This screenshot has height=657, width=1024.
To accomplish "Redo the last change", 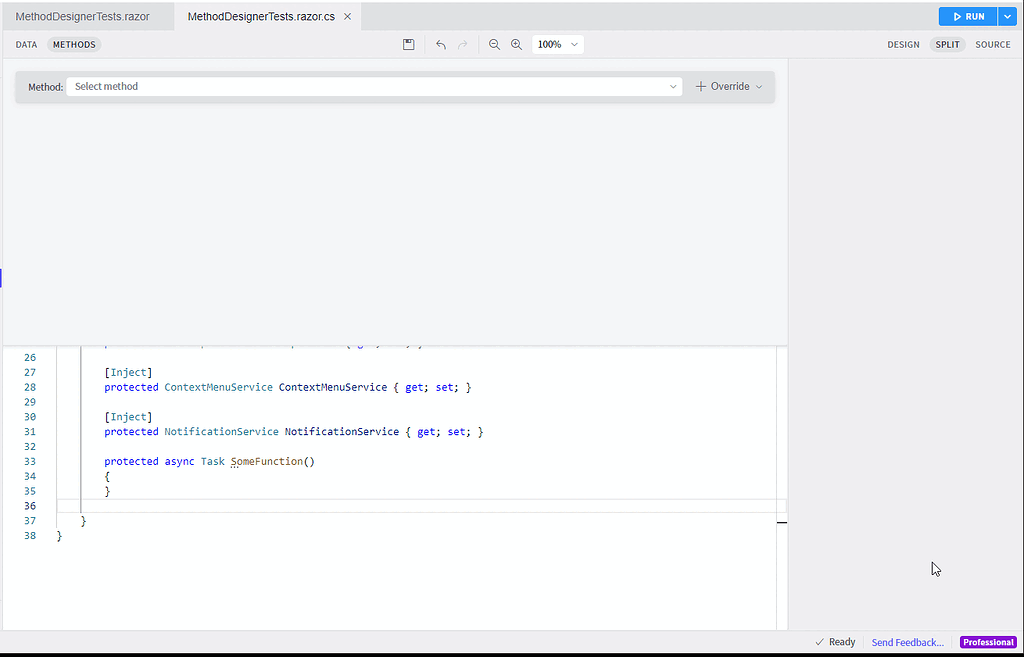I will coord(462,44).
